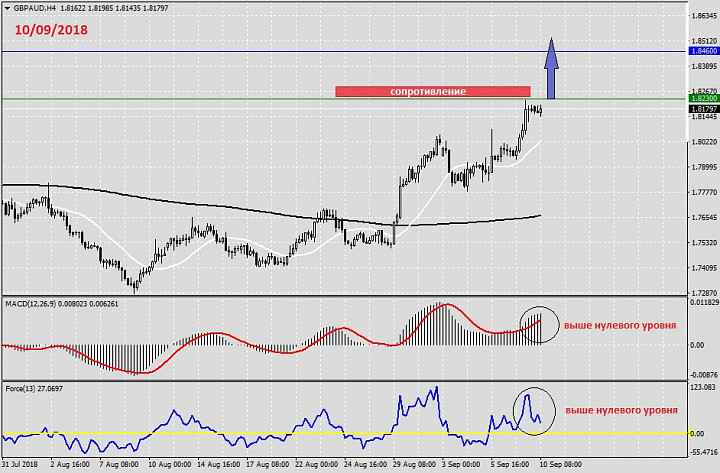Click the blue upward arrow on chart
This screenshot has width=720, height=473.
coord(550,67)
